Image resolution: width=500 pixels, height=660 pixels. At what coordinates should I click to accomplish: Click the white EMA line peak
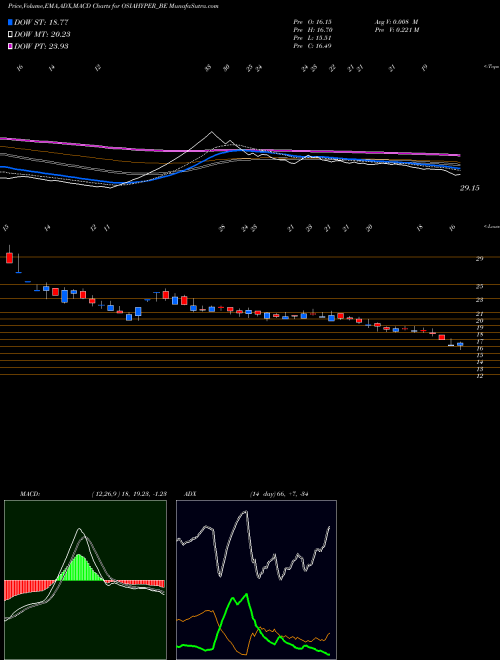pyautogui.click(x=212, y=133)
